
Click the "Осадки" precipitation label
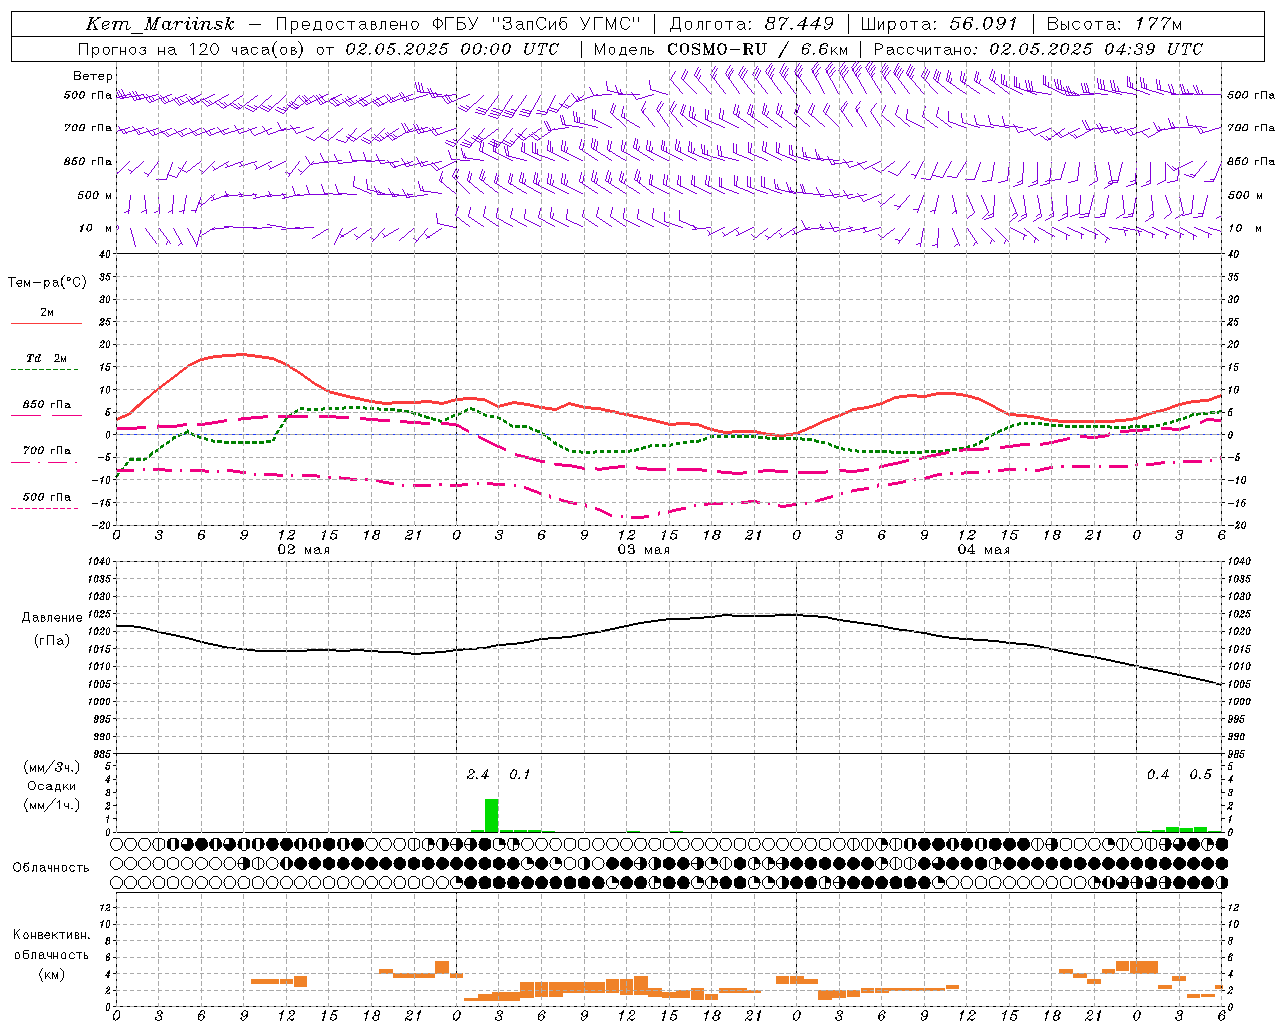pos(52,786)
